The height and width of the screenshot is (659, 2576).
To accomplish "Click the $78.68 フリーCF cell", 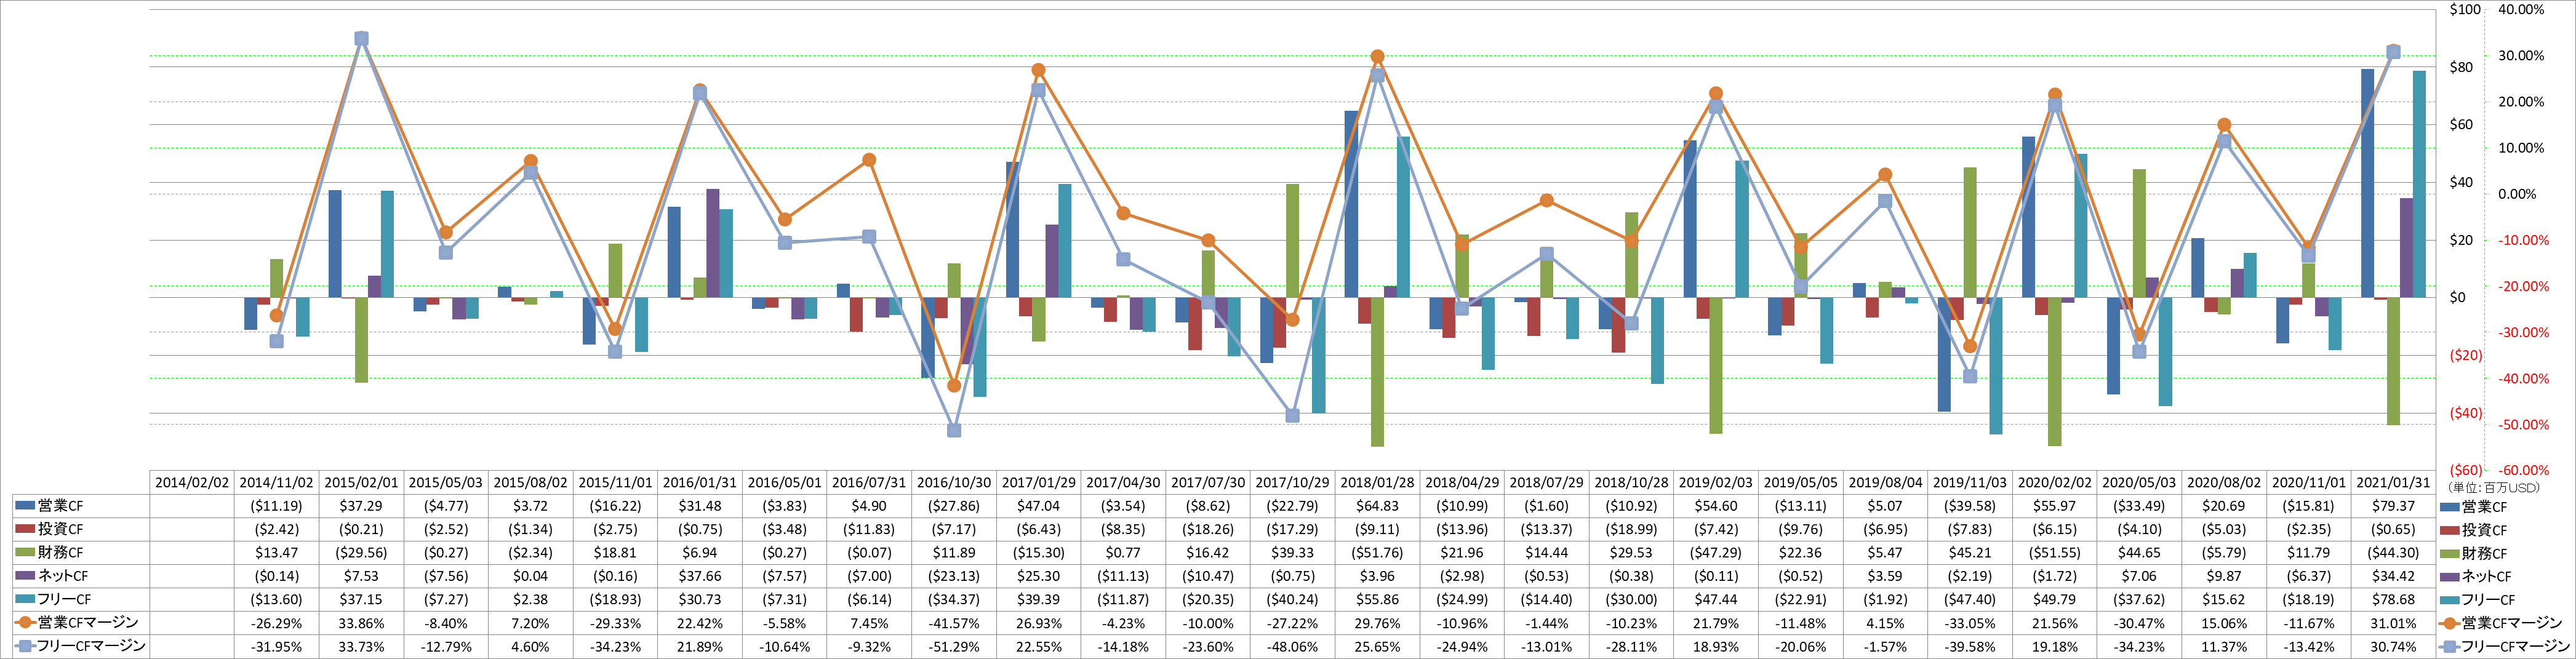I will (2393, 599).
